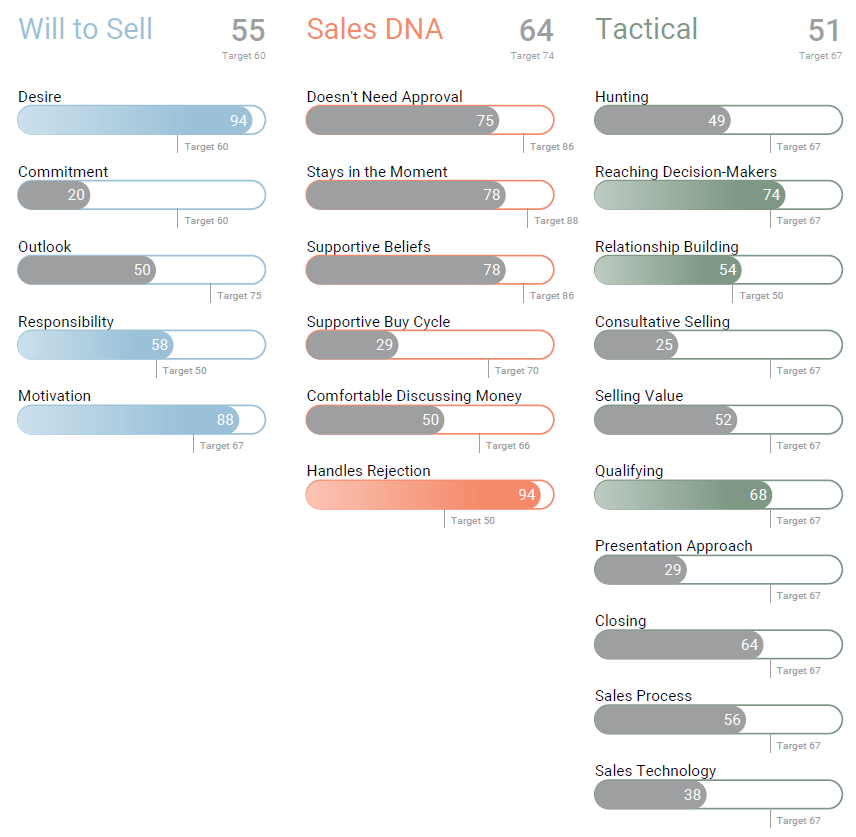Viewport: 856px width, 837px height.
Task: Click the Supportive Buy Cycle bar
Action: (x=429, y=345)
